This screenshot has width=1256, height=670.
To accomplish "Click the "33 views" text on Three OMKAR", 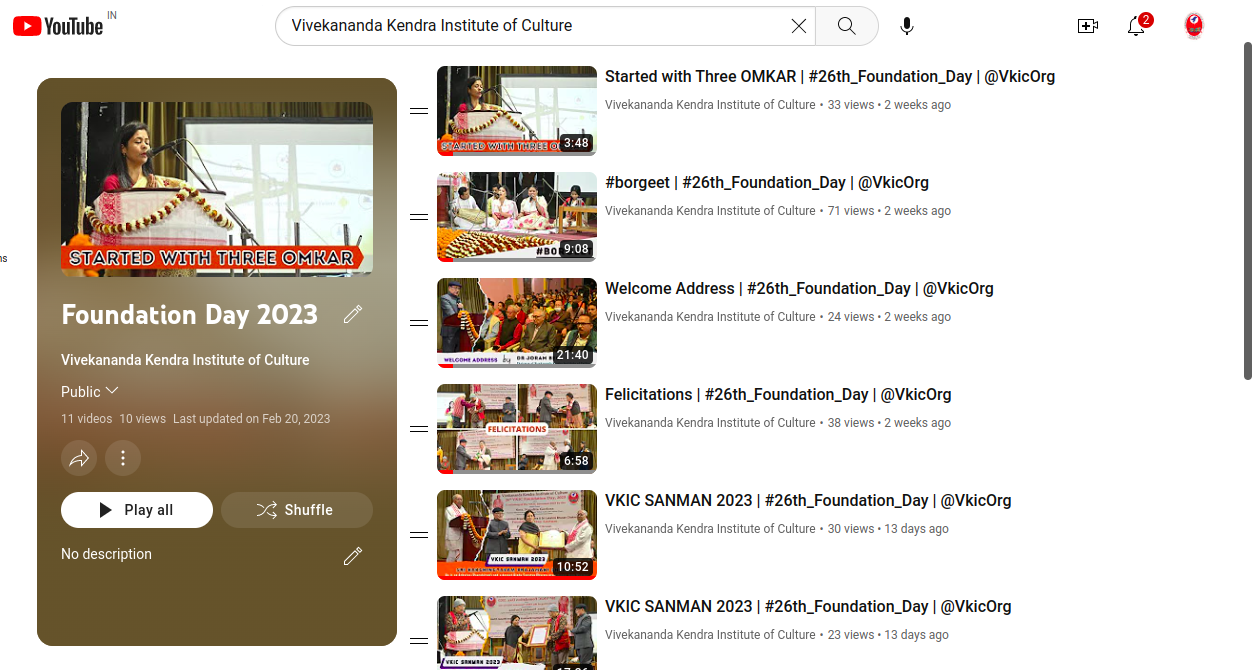I will 851,105.
